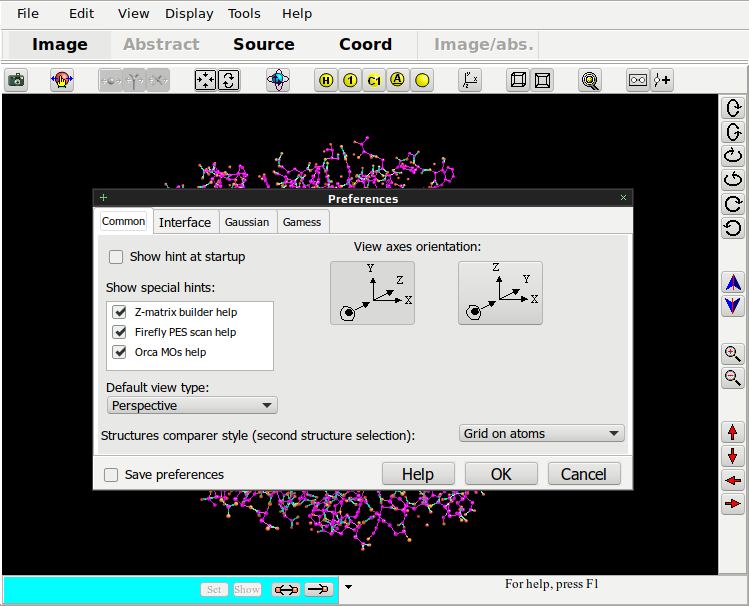Uncheck Z-matrix builder help
This screenshot has height=606, width=749.
[x=119, y=312]
